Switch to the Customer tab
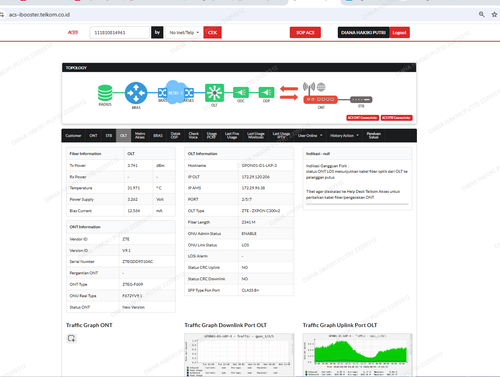 coord(73,136)
